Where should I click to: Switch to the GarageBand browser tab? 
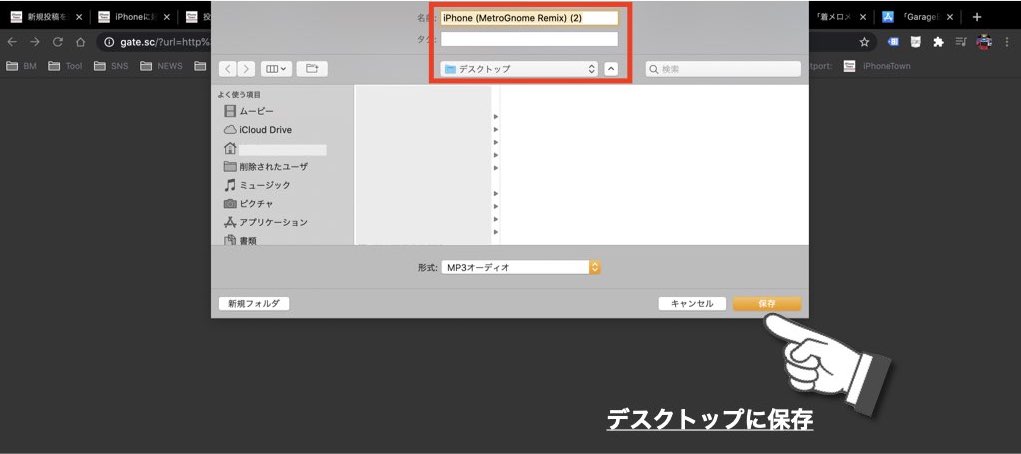coord(918,17)
